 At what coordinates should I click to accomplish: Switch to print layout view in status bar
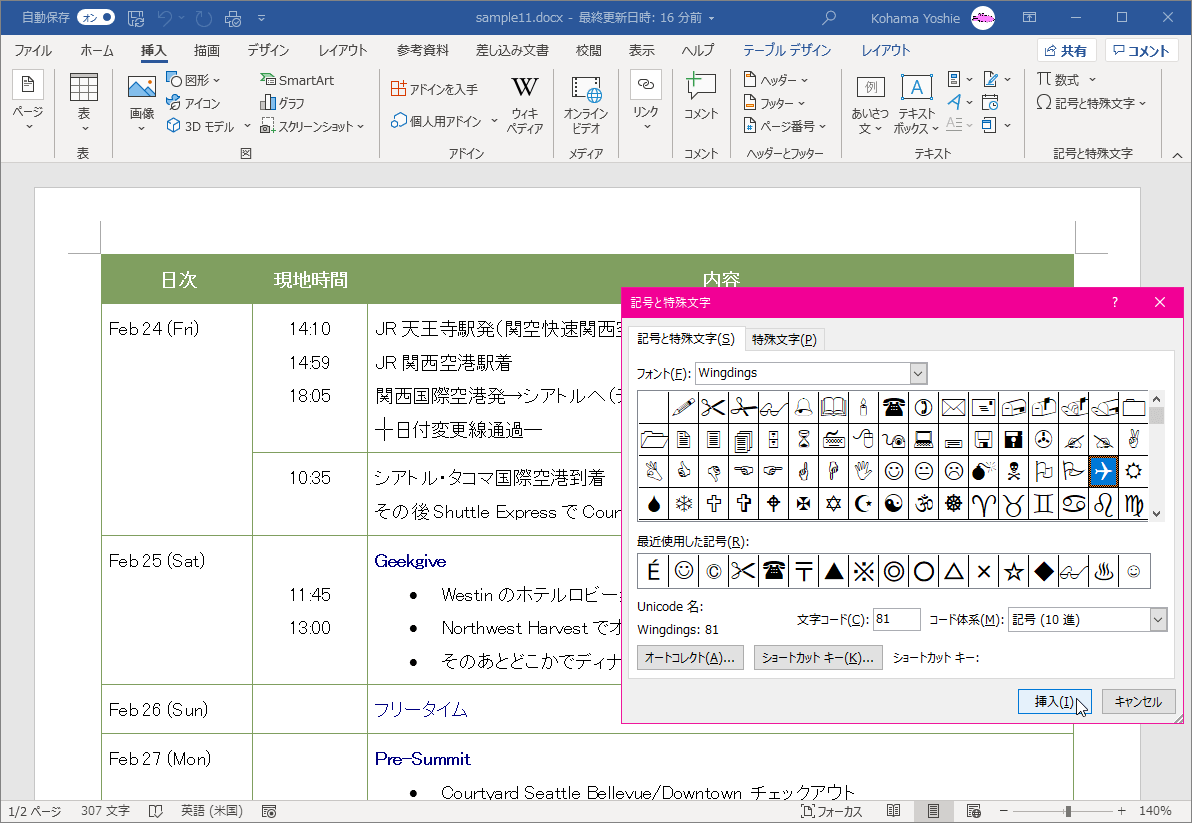[933, 811]
